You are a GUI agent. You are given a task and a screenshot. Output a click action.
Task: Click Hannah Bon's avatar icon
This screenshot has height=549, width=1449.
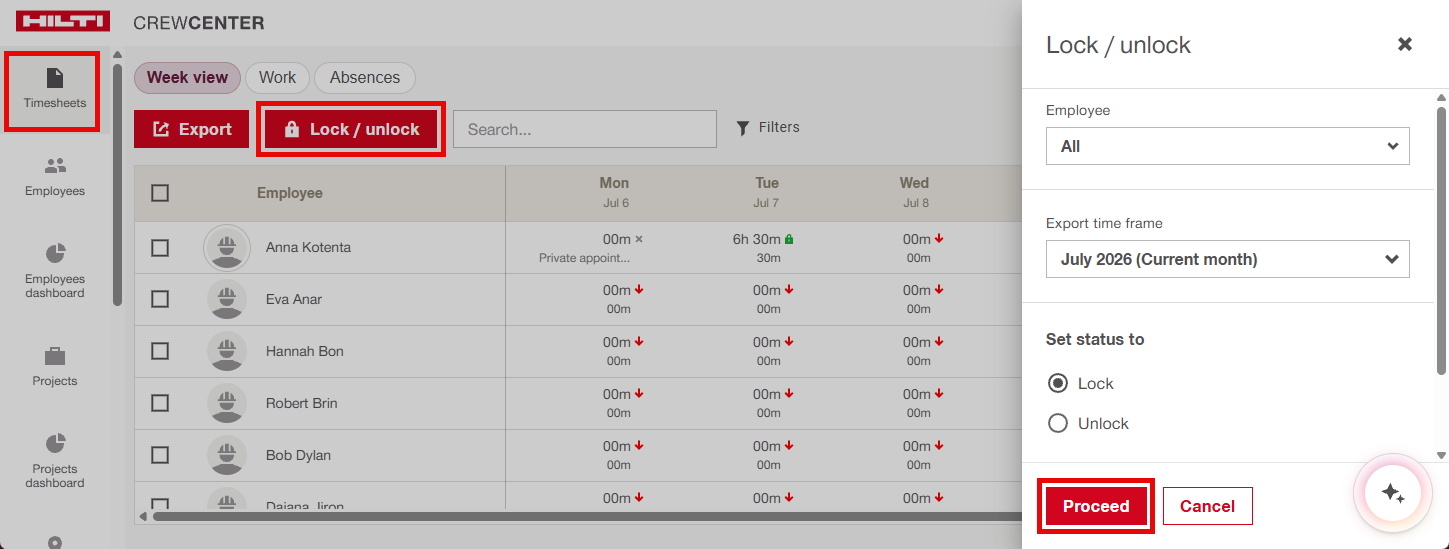227,351
